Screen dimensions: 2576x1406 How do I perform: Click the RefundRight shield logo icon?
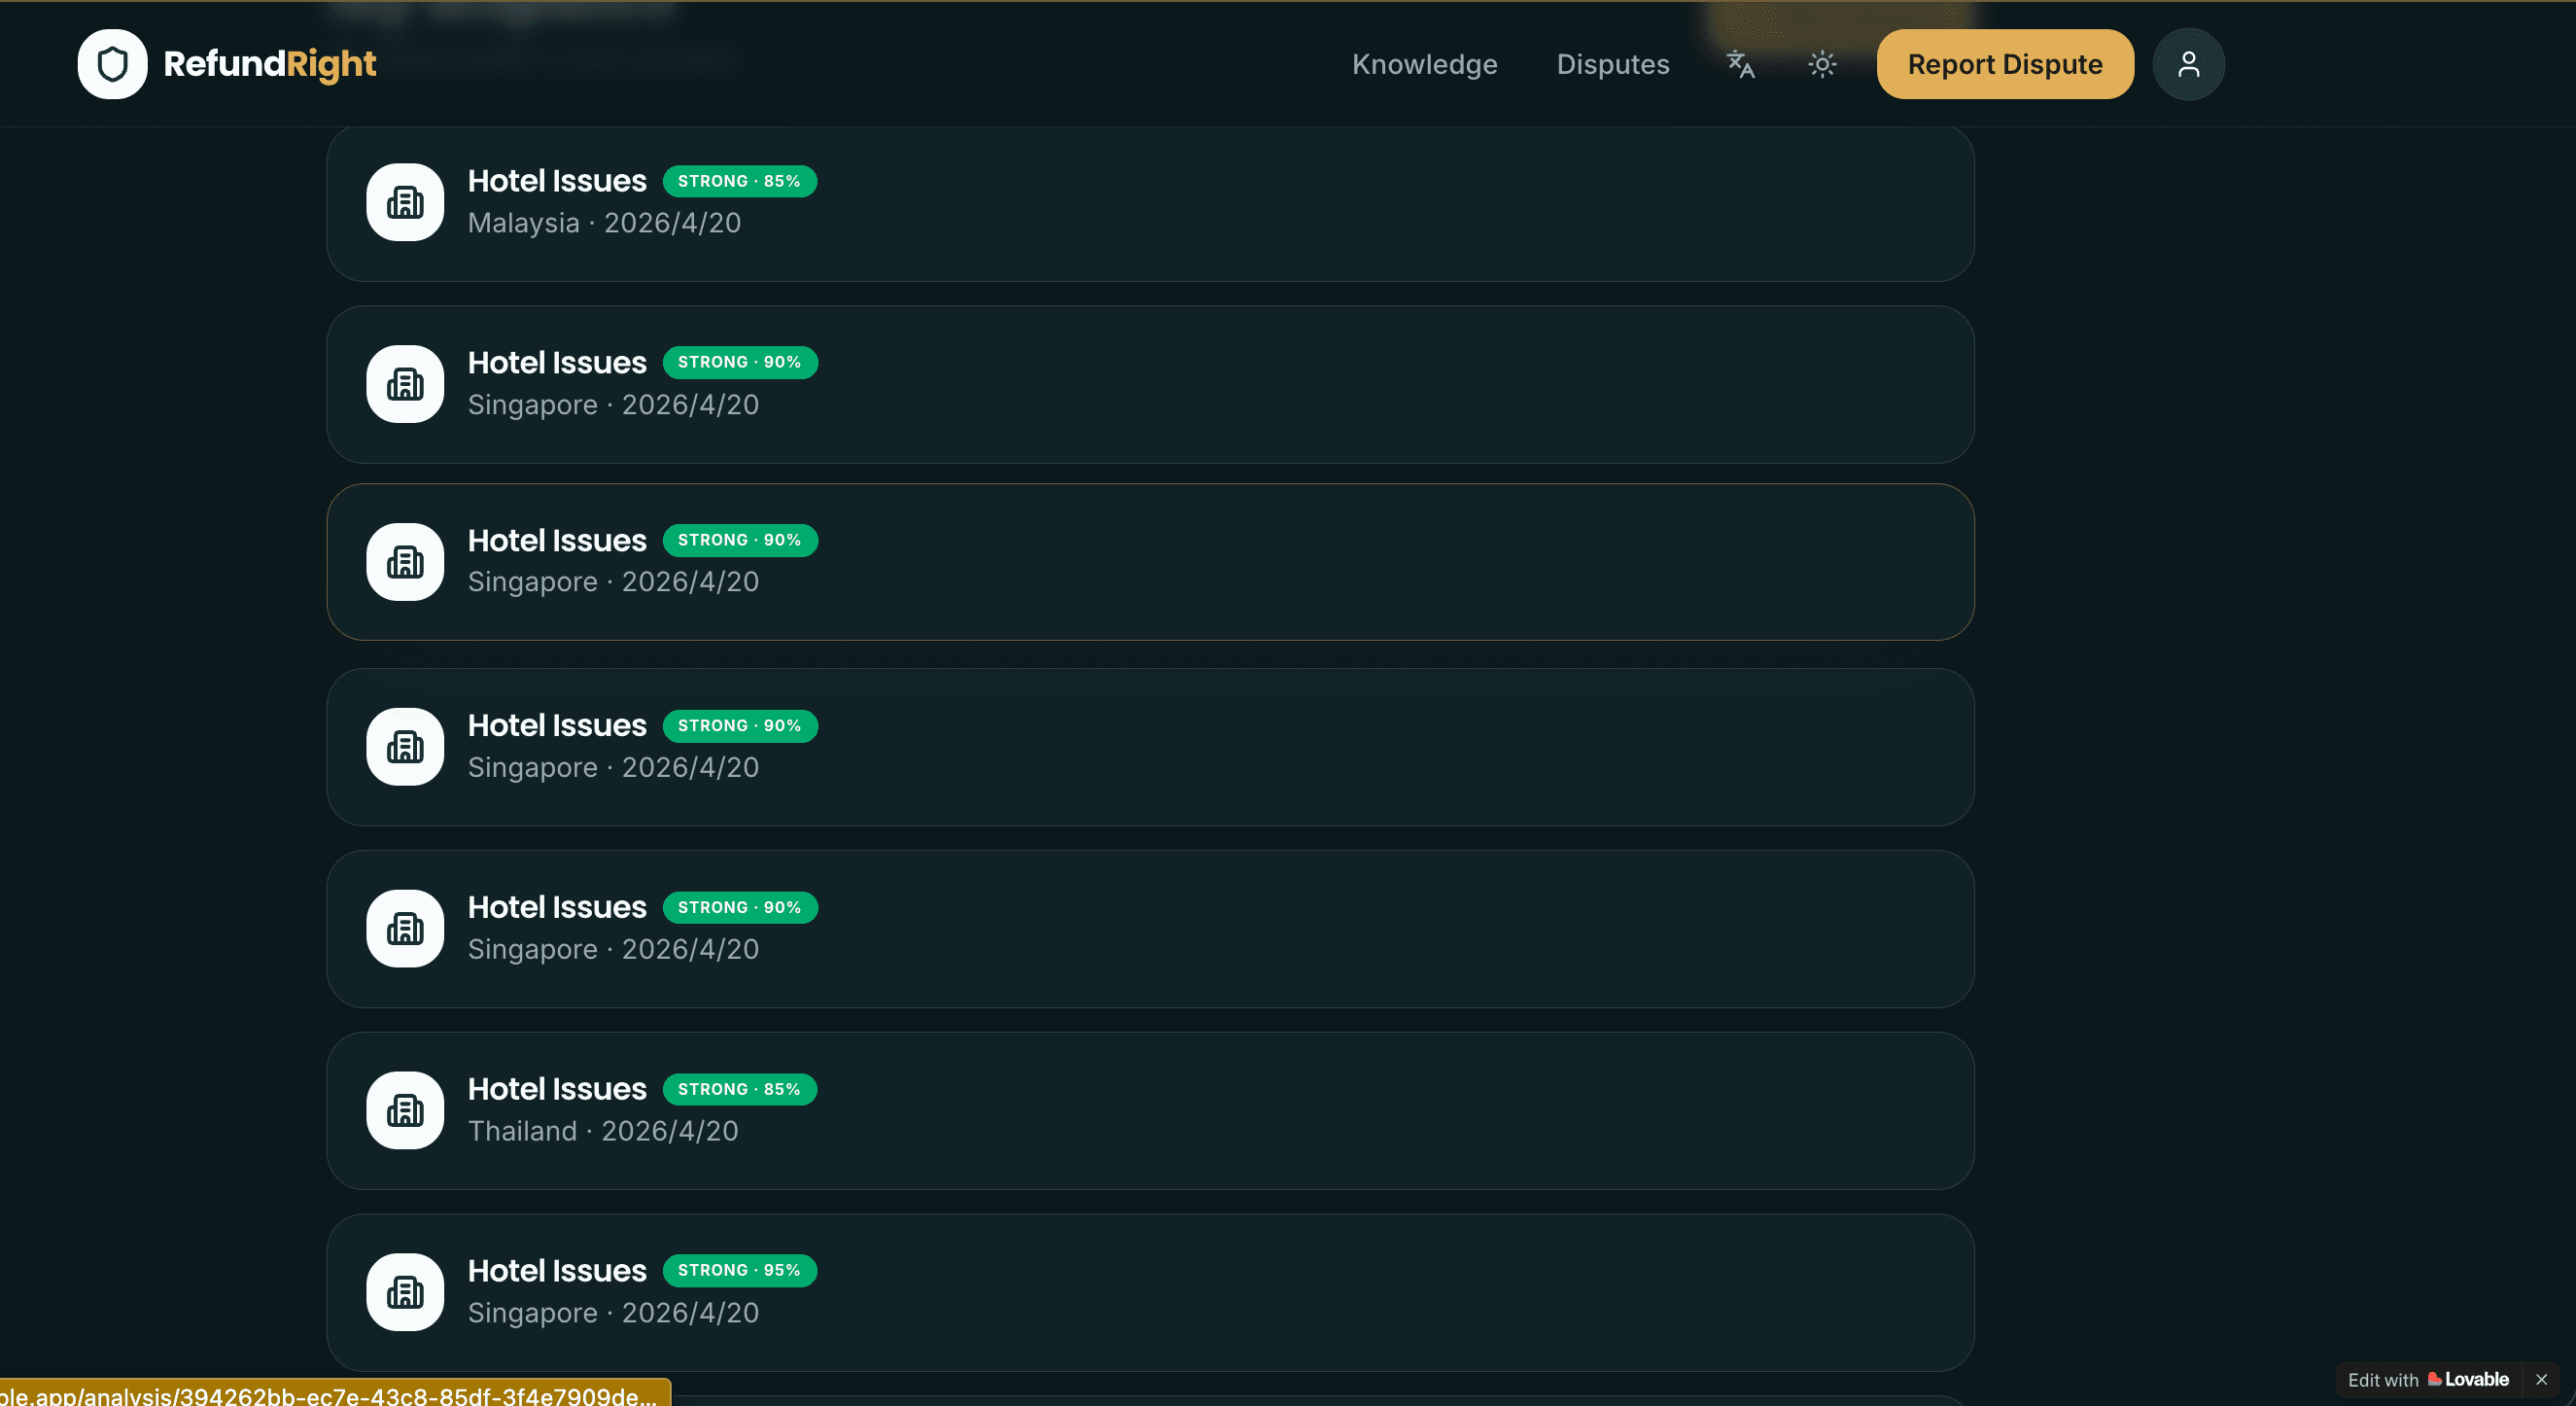point(112,64)
